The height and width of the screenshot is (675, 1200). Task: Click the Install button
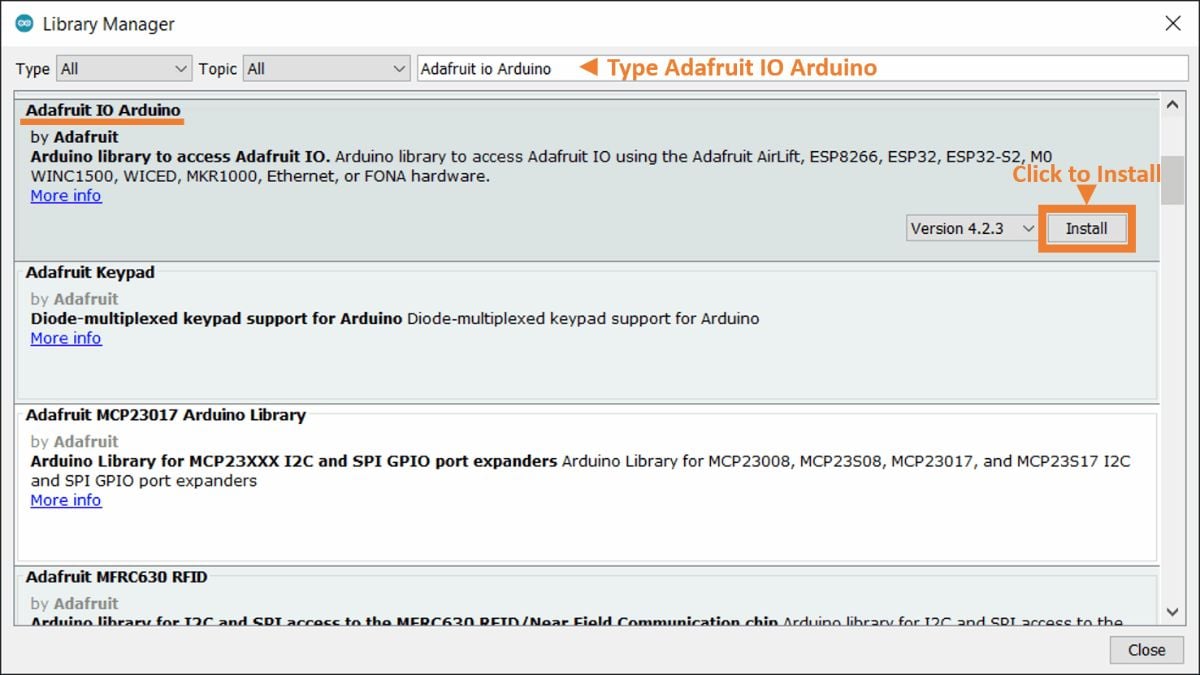click(x=1086, y=229)
